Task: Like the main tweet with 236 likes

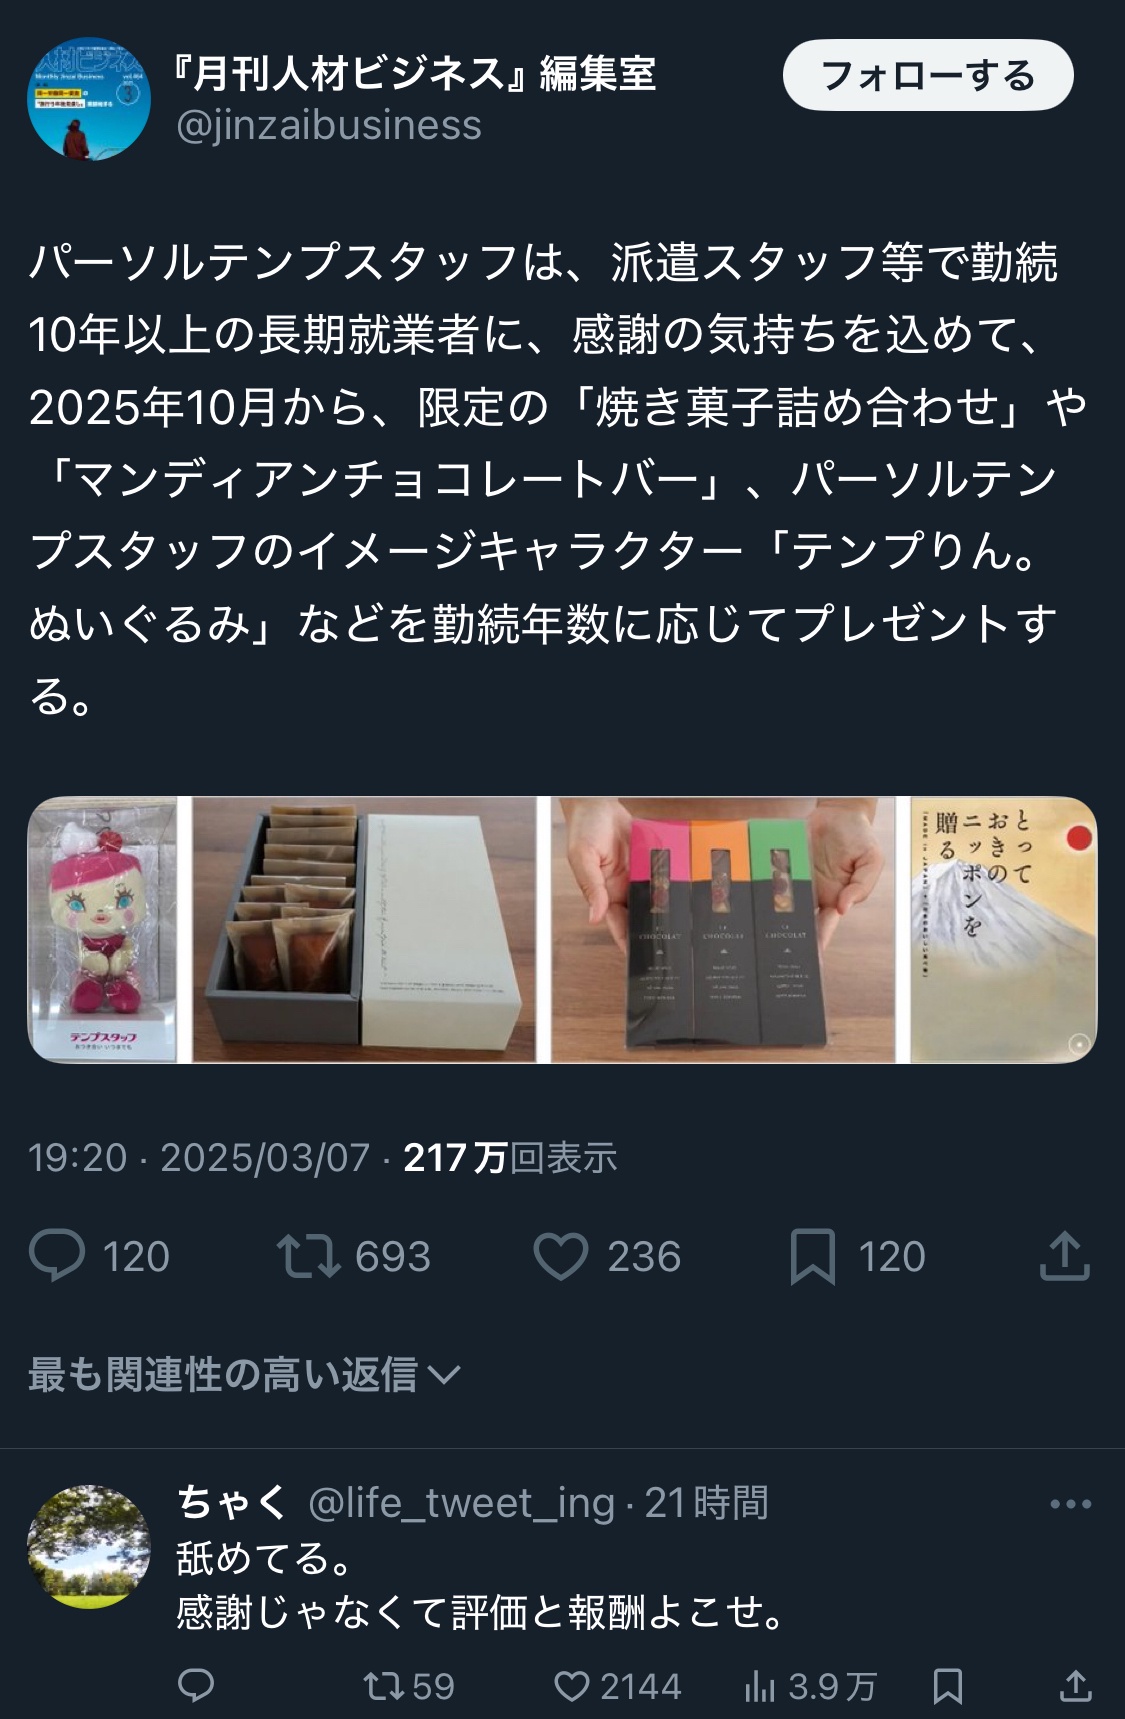Action: [561, 1256]
